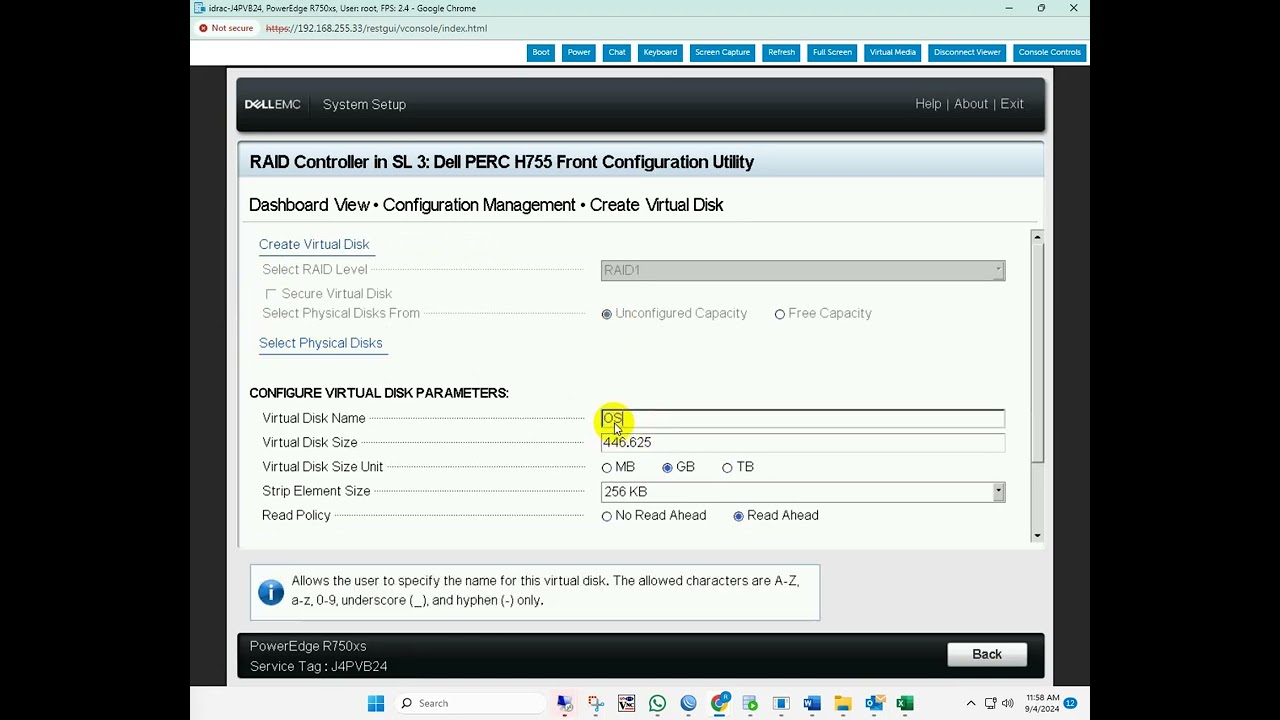Screen dimensions: 1280x720
Task: Open the Windows Start menu
Action: tap(376, 703)
